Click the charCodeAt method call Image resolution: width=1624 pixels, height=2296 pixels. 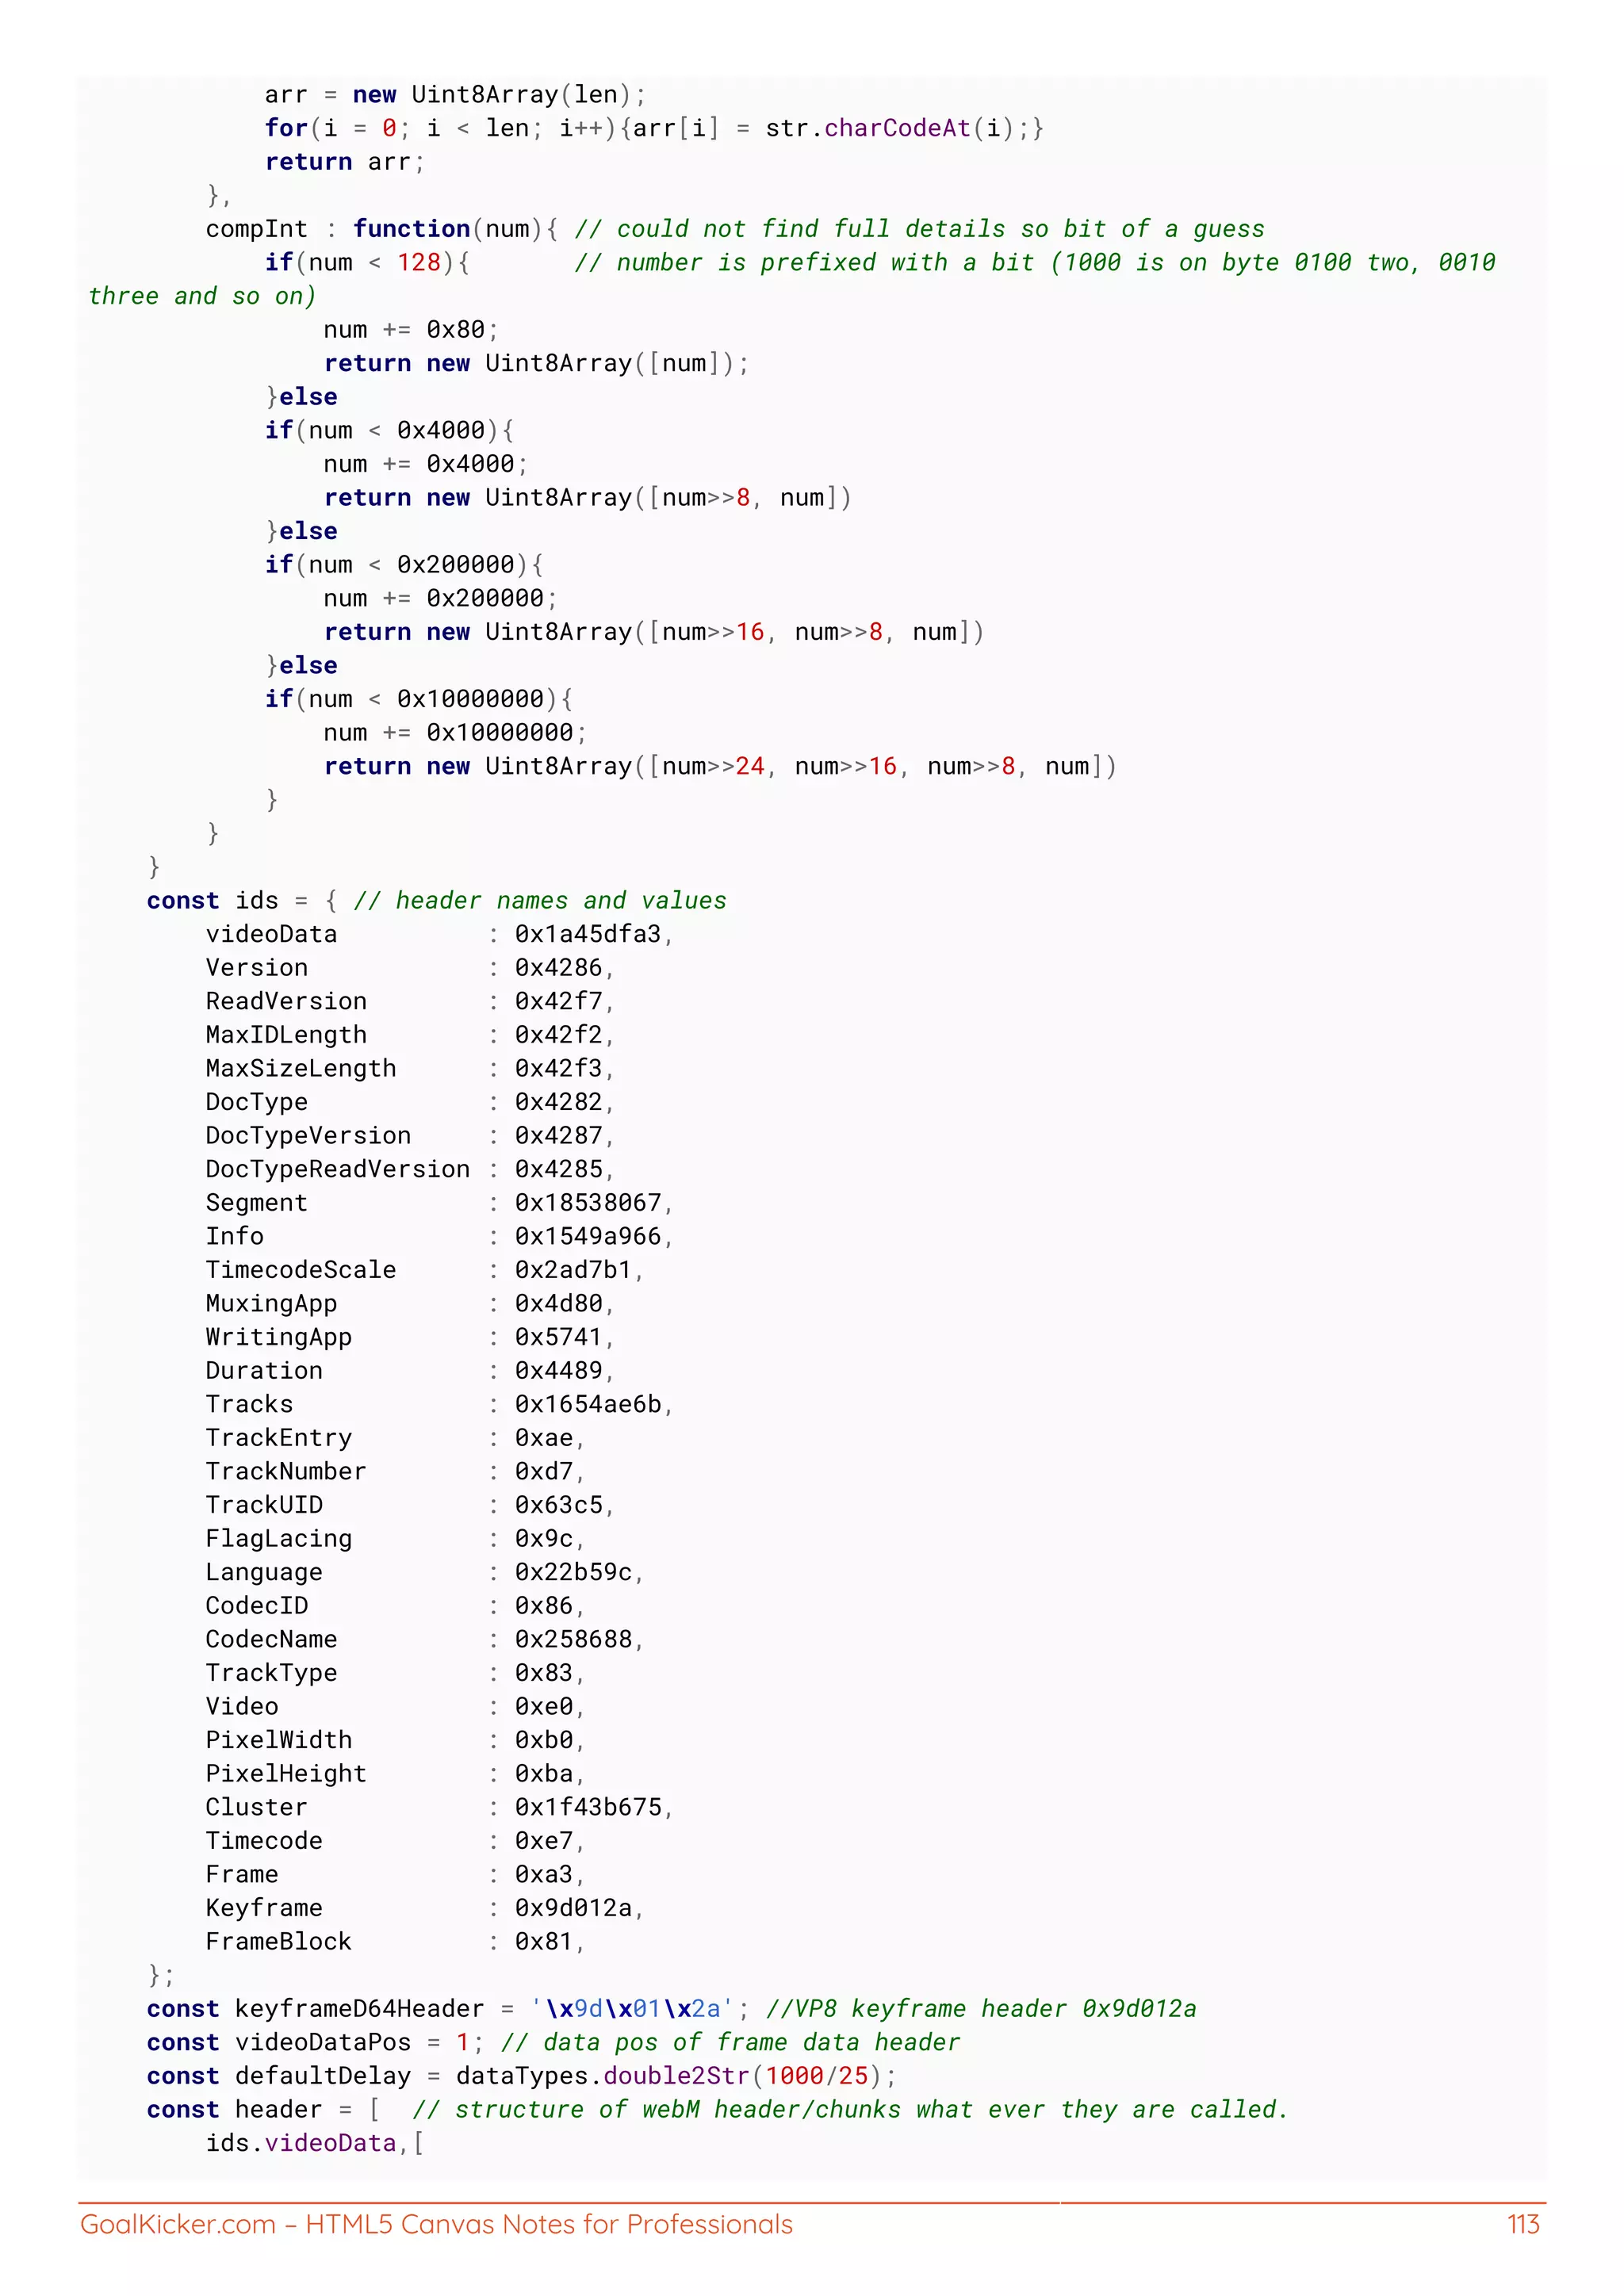pyautogui.click(x=897, y=128)
